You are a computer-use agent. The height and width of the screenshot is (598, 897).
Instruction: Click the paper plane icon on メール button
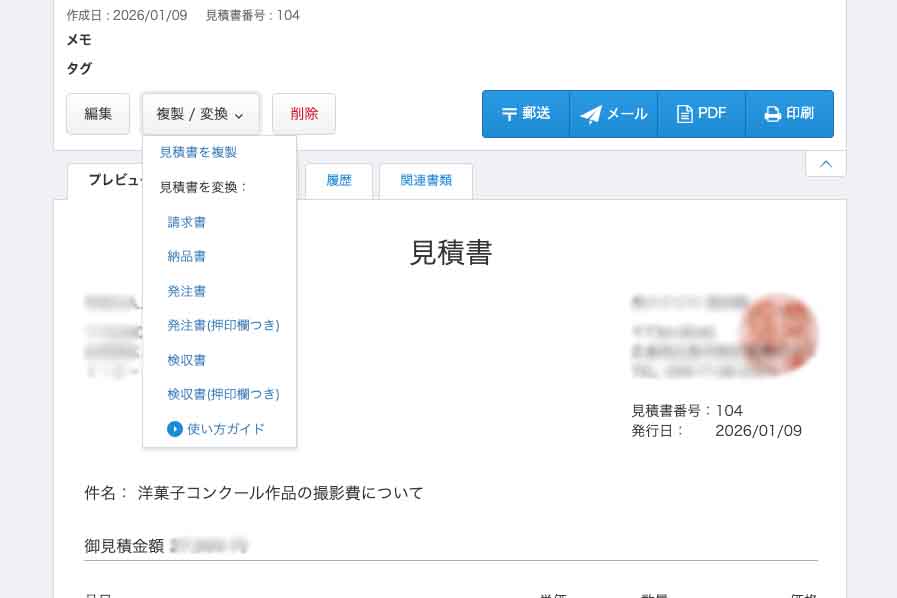591,113
